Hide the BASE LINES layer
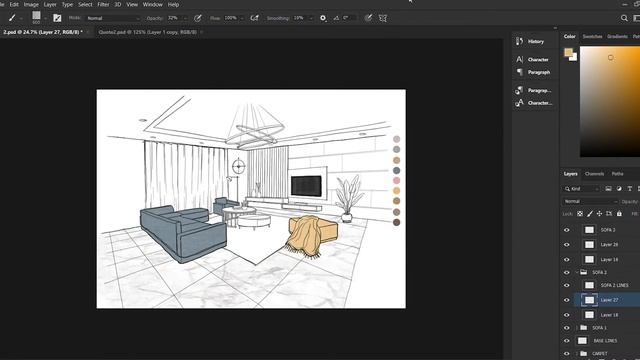The height and width of the screenshot is (360, 640). 567,341
